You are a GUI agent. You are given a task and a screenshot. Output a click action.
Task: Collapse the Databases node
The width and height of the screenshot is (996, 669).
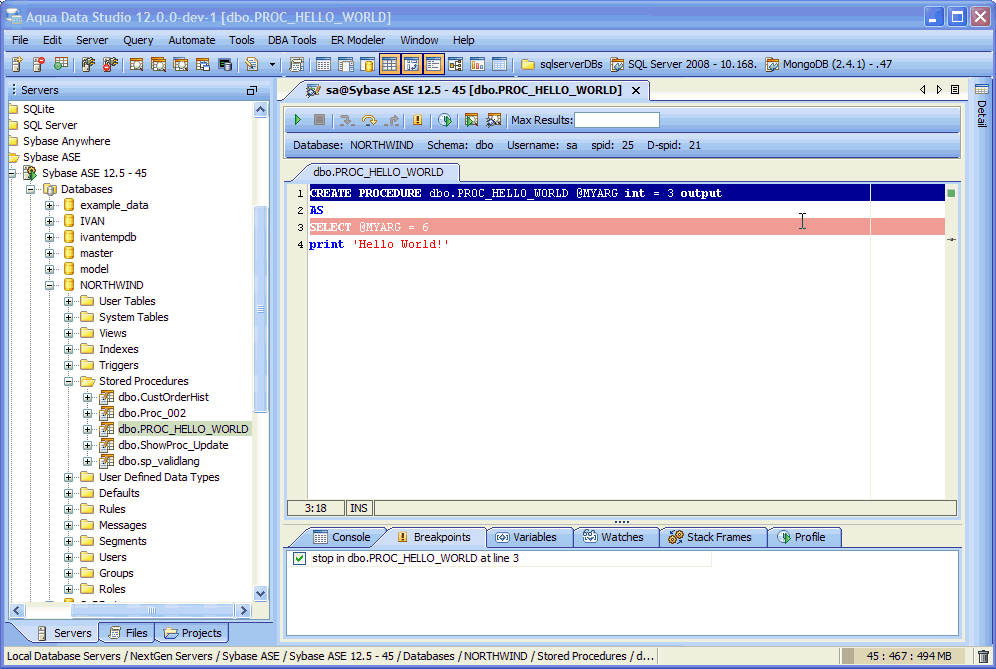pos(30,189)
